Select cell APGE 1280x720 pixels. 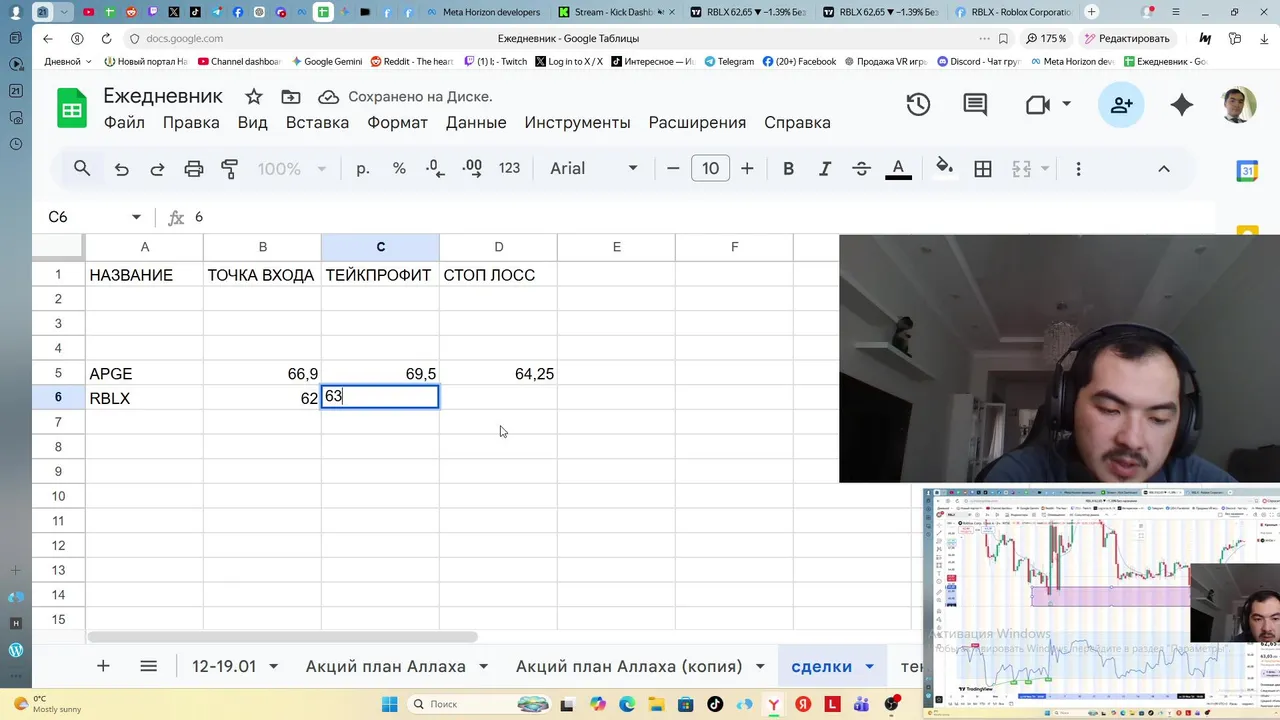144,373
